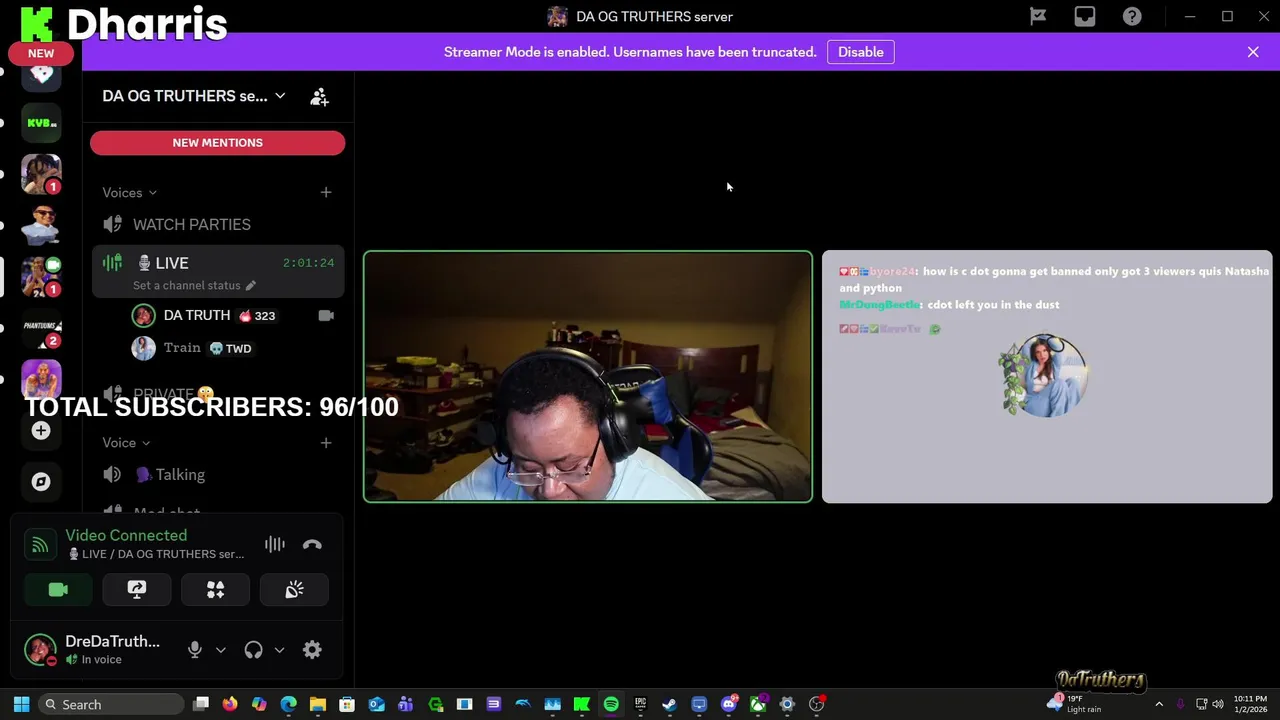This screenshot has height=720, width=1280.
Task: Collapse the Voice category
Action: pos(126,442)
